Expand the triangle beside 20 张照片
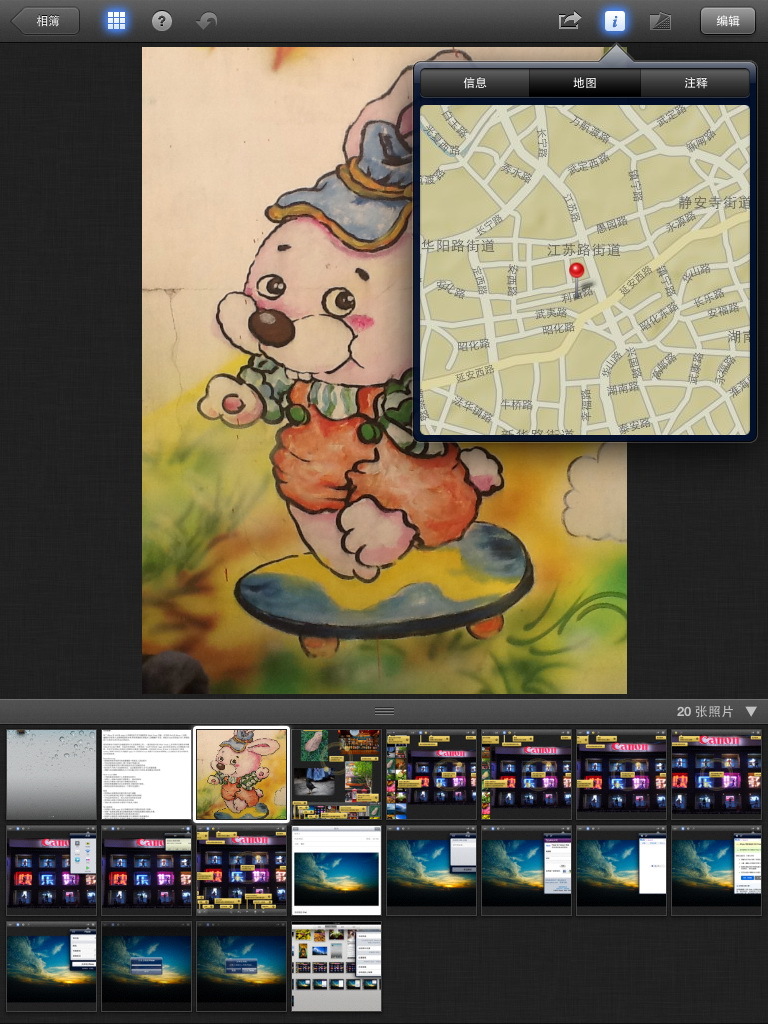768x1024 pixels. click(x=751, y=711)
